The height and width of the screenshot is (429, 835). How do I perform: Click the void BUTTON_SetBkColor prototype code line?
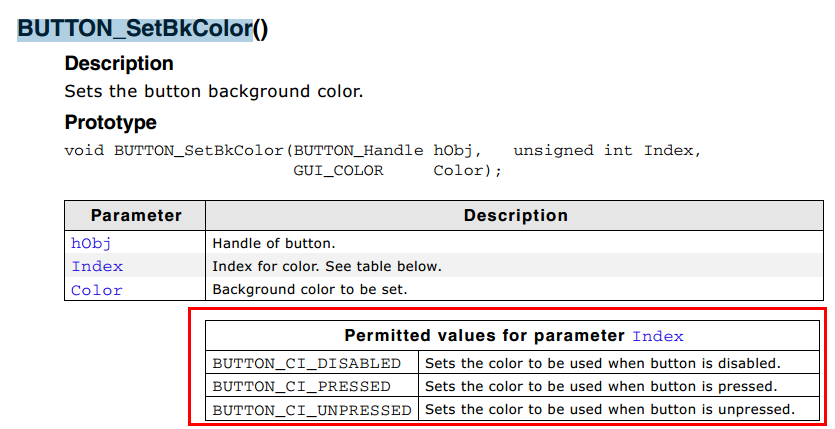[x=383, y=151]
